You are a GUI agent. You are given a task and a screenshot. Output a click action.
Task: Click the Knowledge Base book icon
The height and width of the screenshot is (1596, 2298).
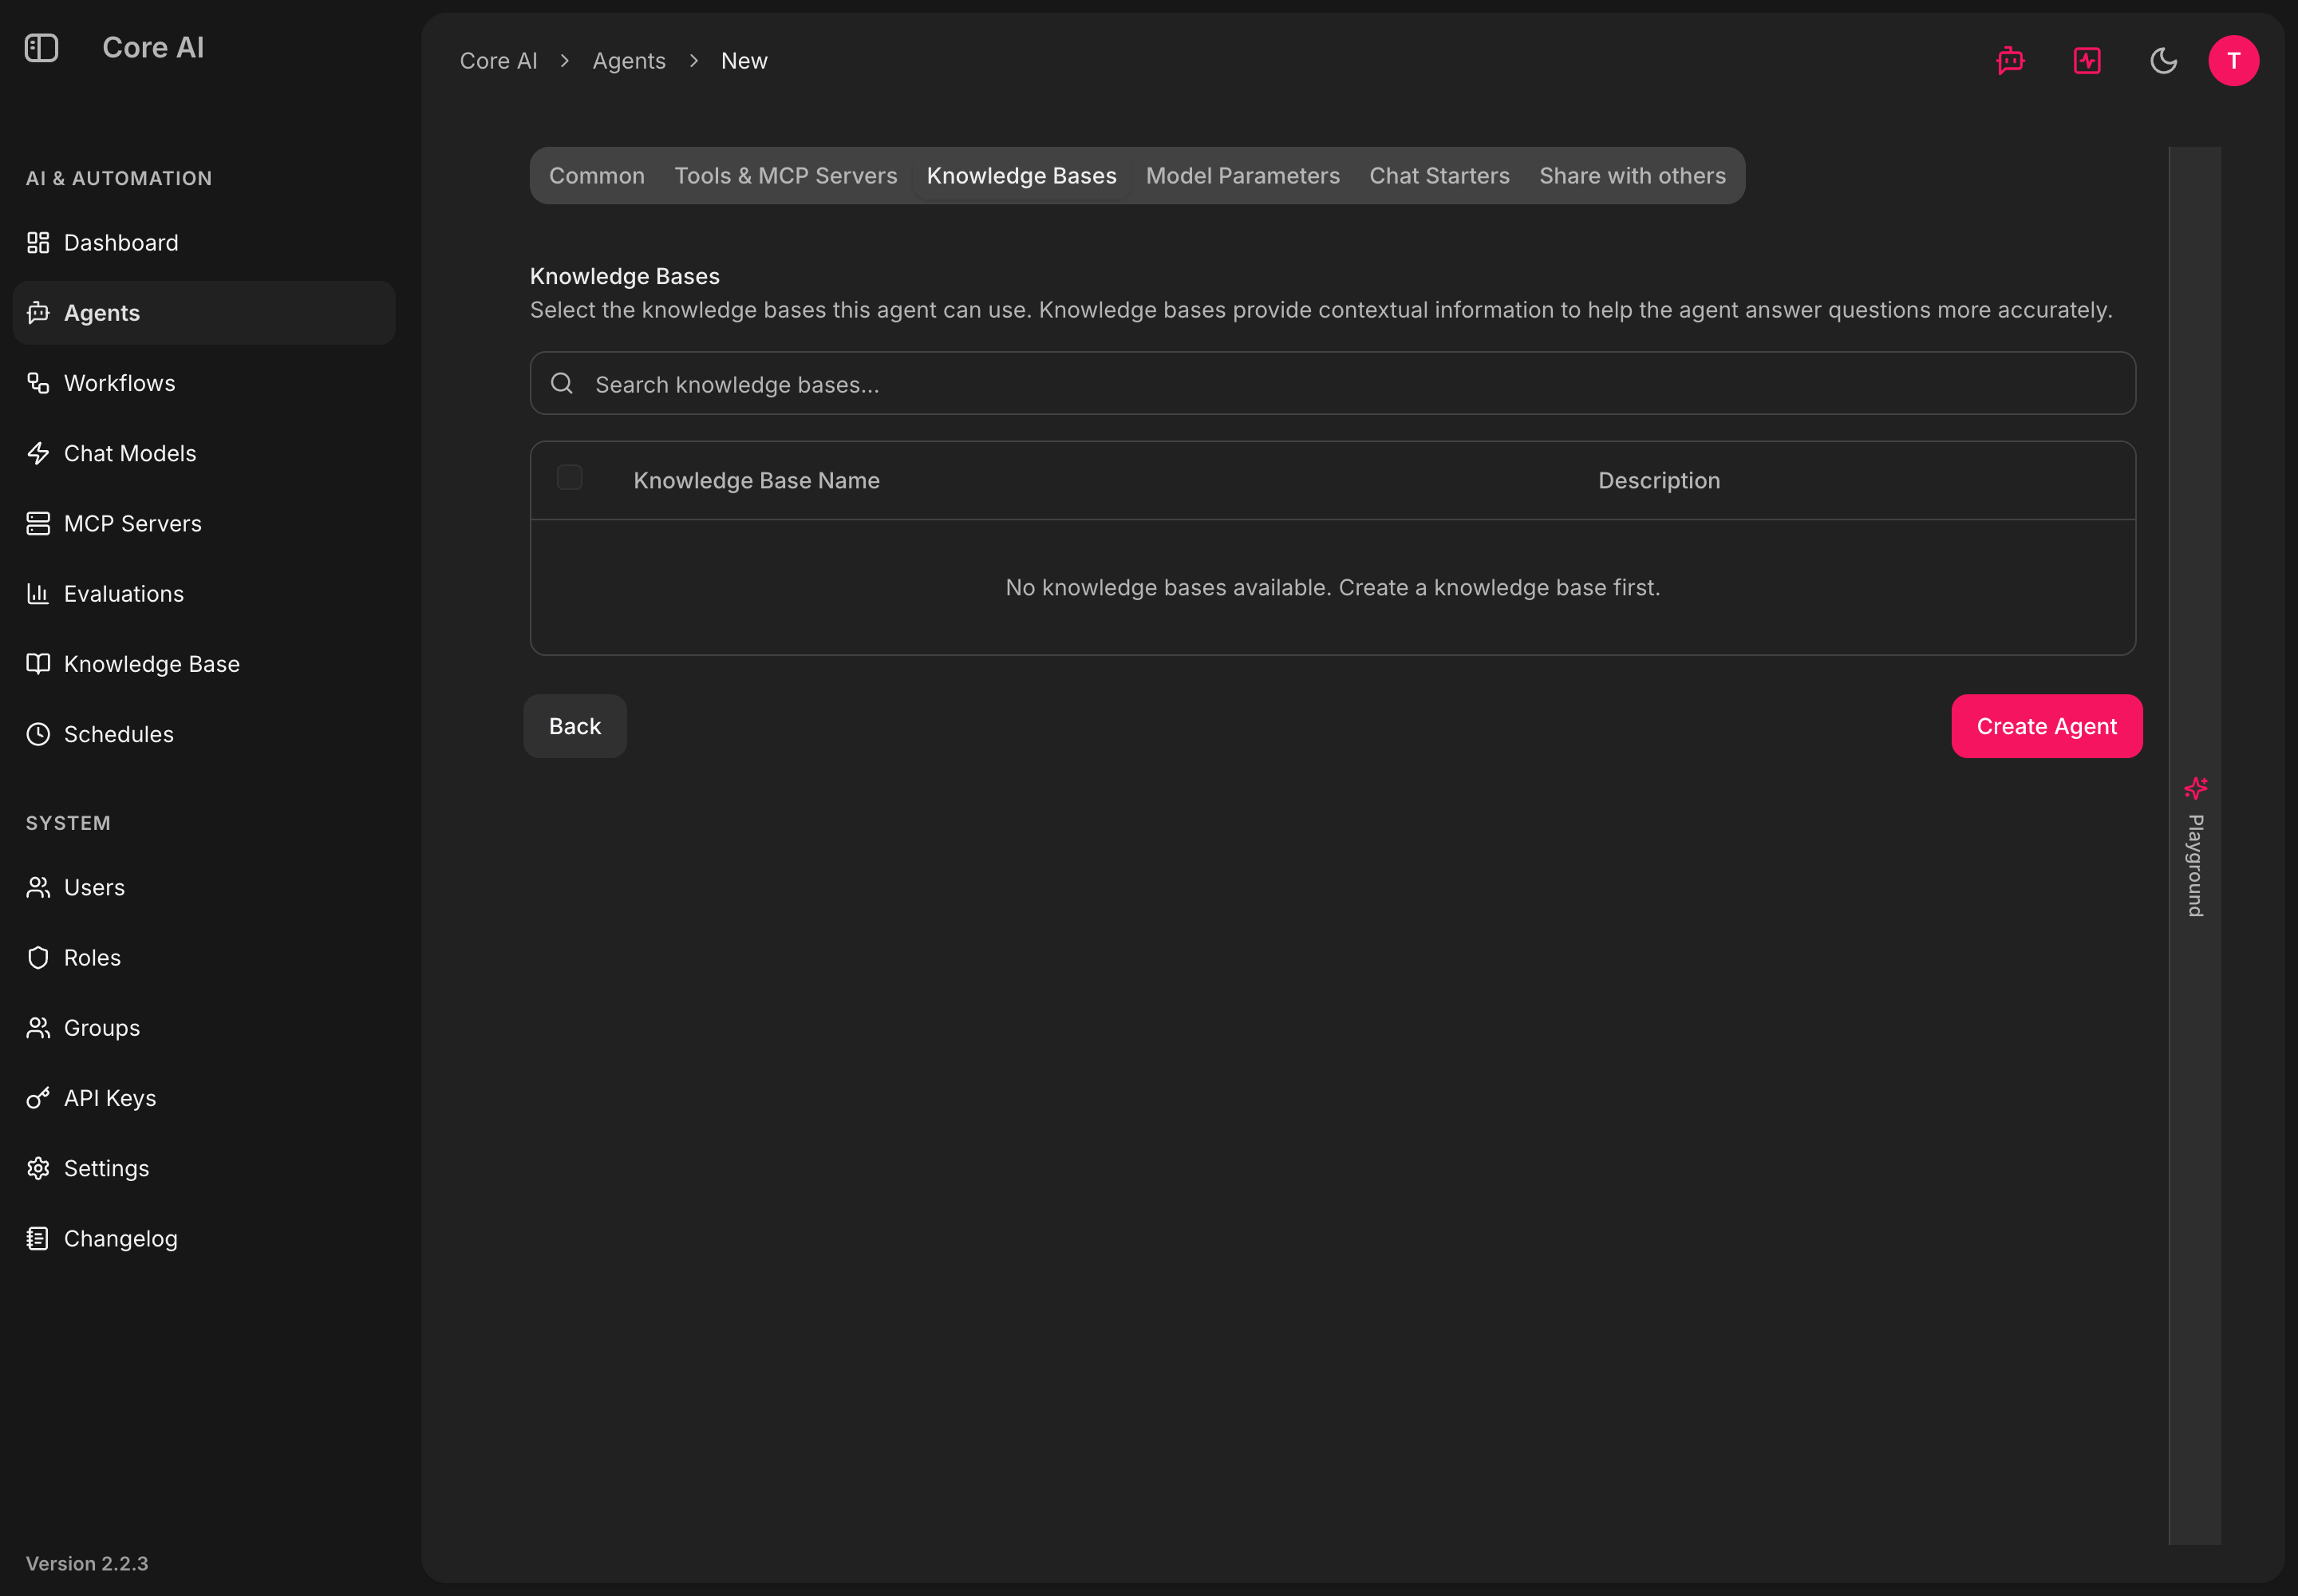pos(38,664)
